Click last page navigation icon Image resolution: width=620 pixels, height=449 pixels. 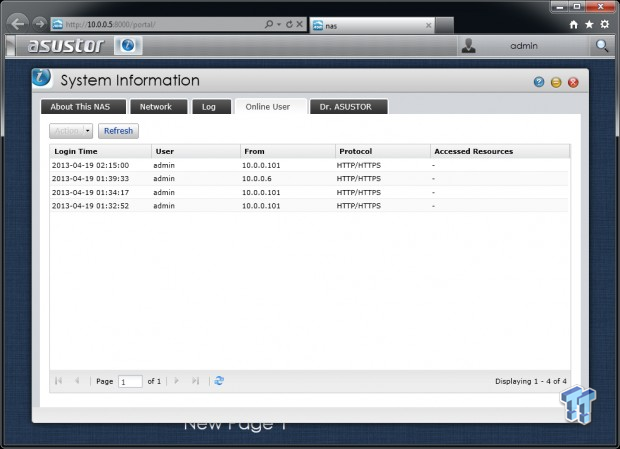[195, 381]
